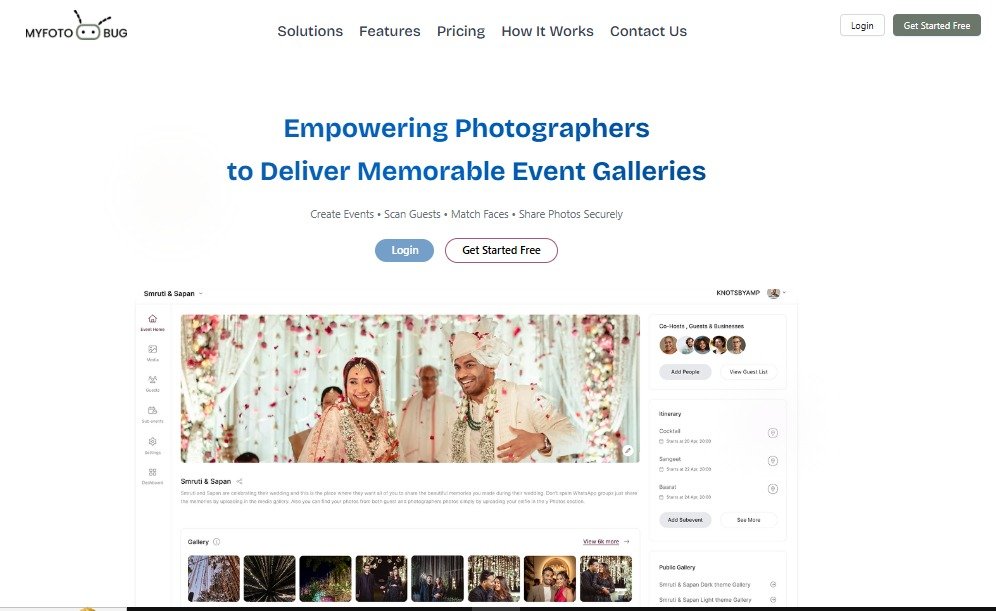Click the How It Works nav link
The height and width of the screenshot is (611, 996).
[x=547, y=31]
